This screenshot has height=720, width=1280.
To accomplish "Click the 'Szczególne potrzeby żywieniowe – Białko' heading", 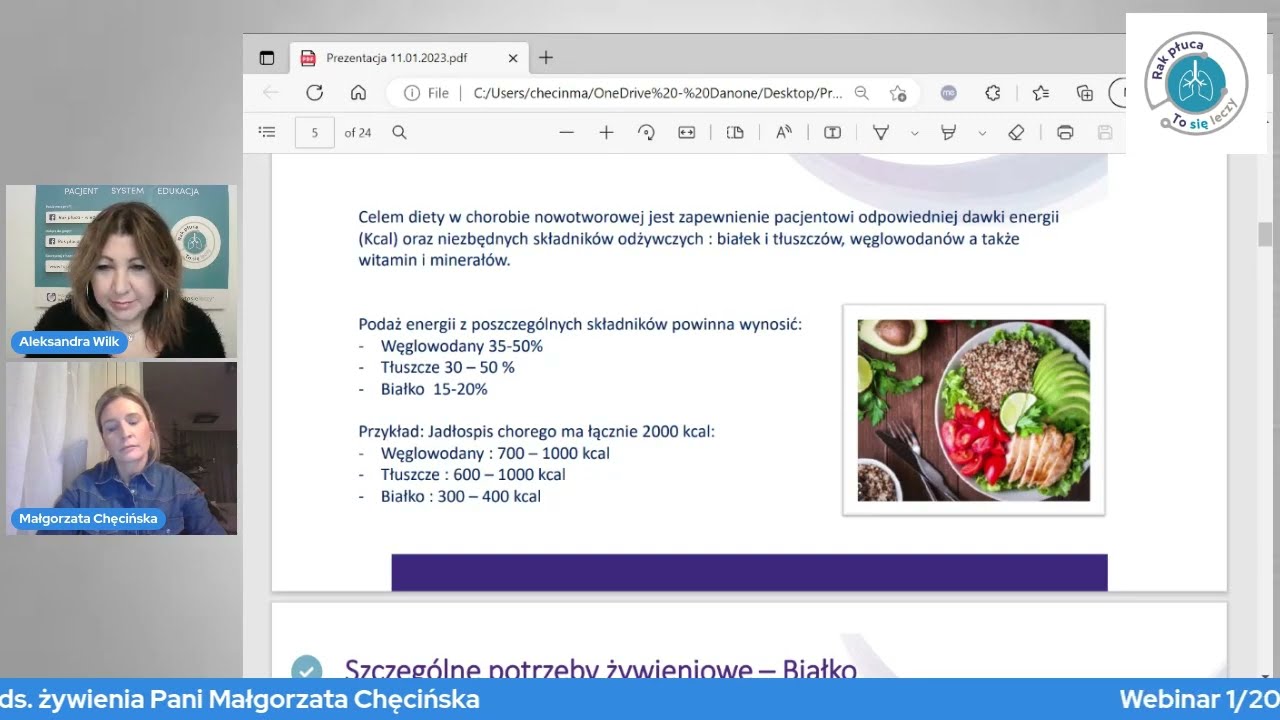I will click(601, 668).
